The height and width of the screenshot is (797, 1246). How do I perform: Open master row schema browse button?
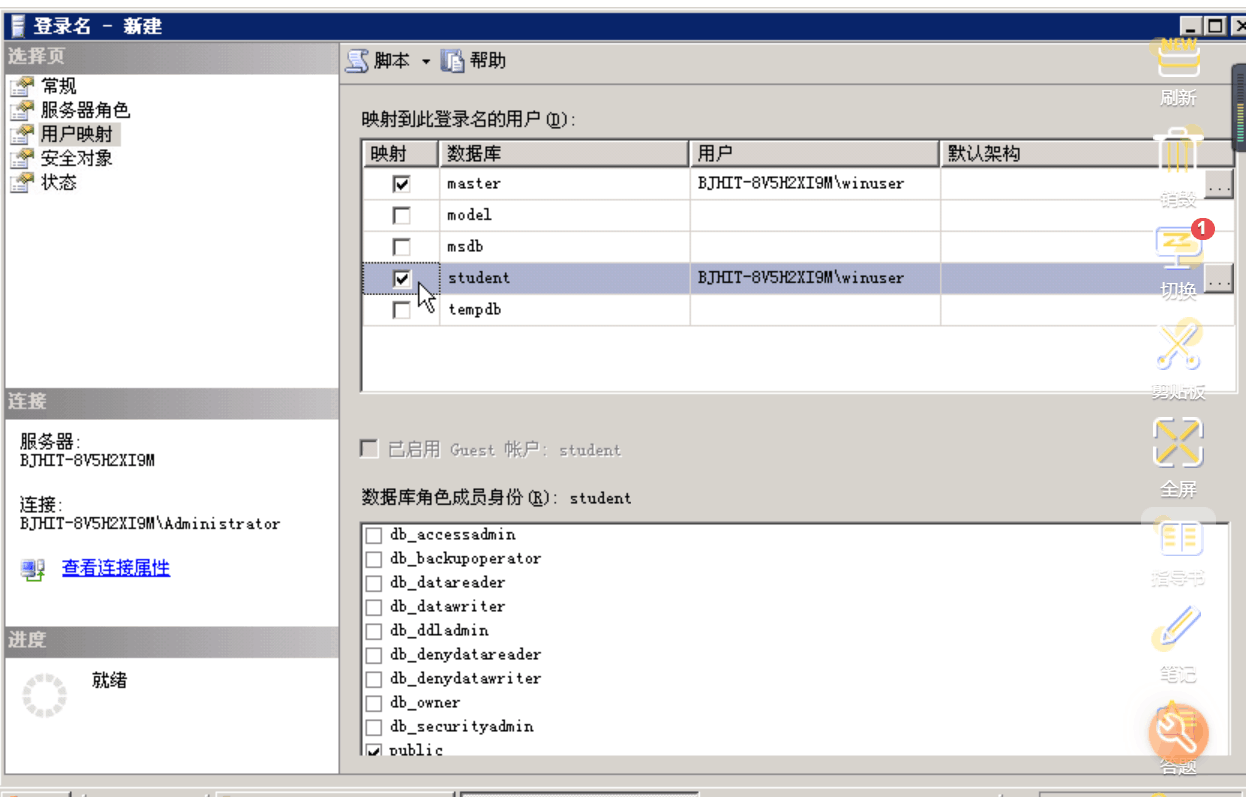tap(1219, 185)
